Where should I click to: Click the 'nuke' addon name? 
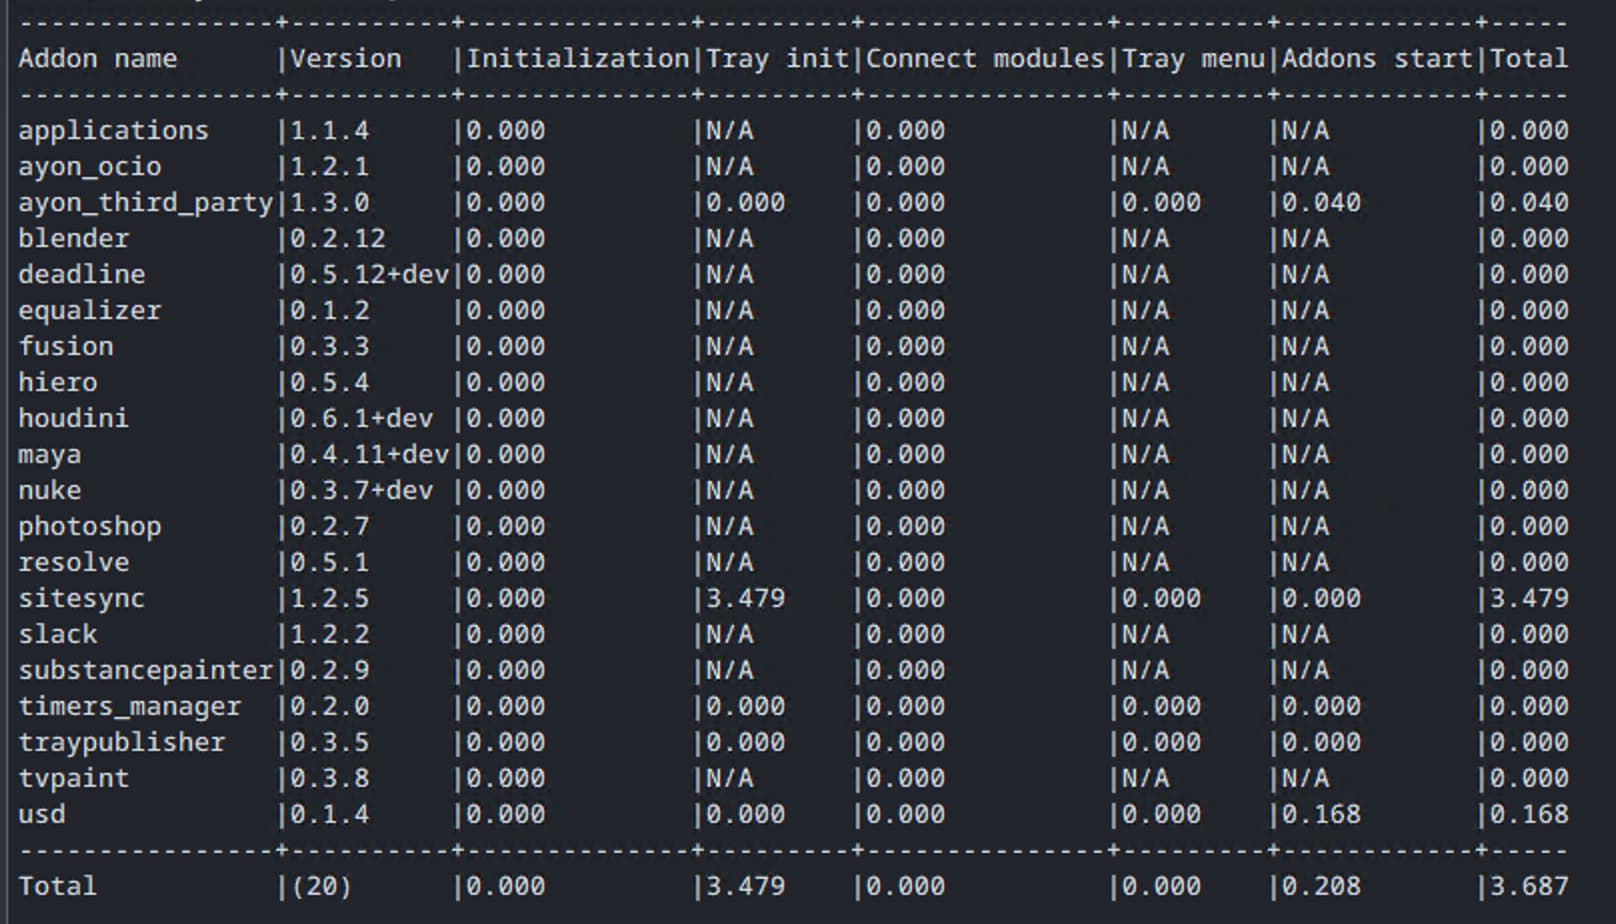[50, 491]
